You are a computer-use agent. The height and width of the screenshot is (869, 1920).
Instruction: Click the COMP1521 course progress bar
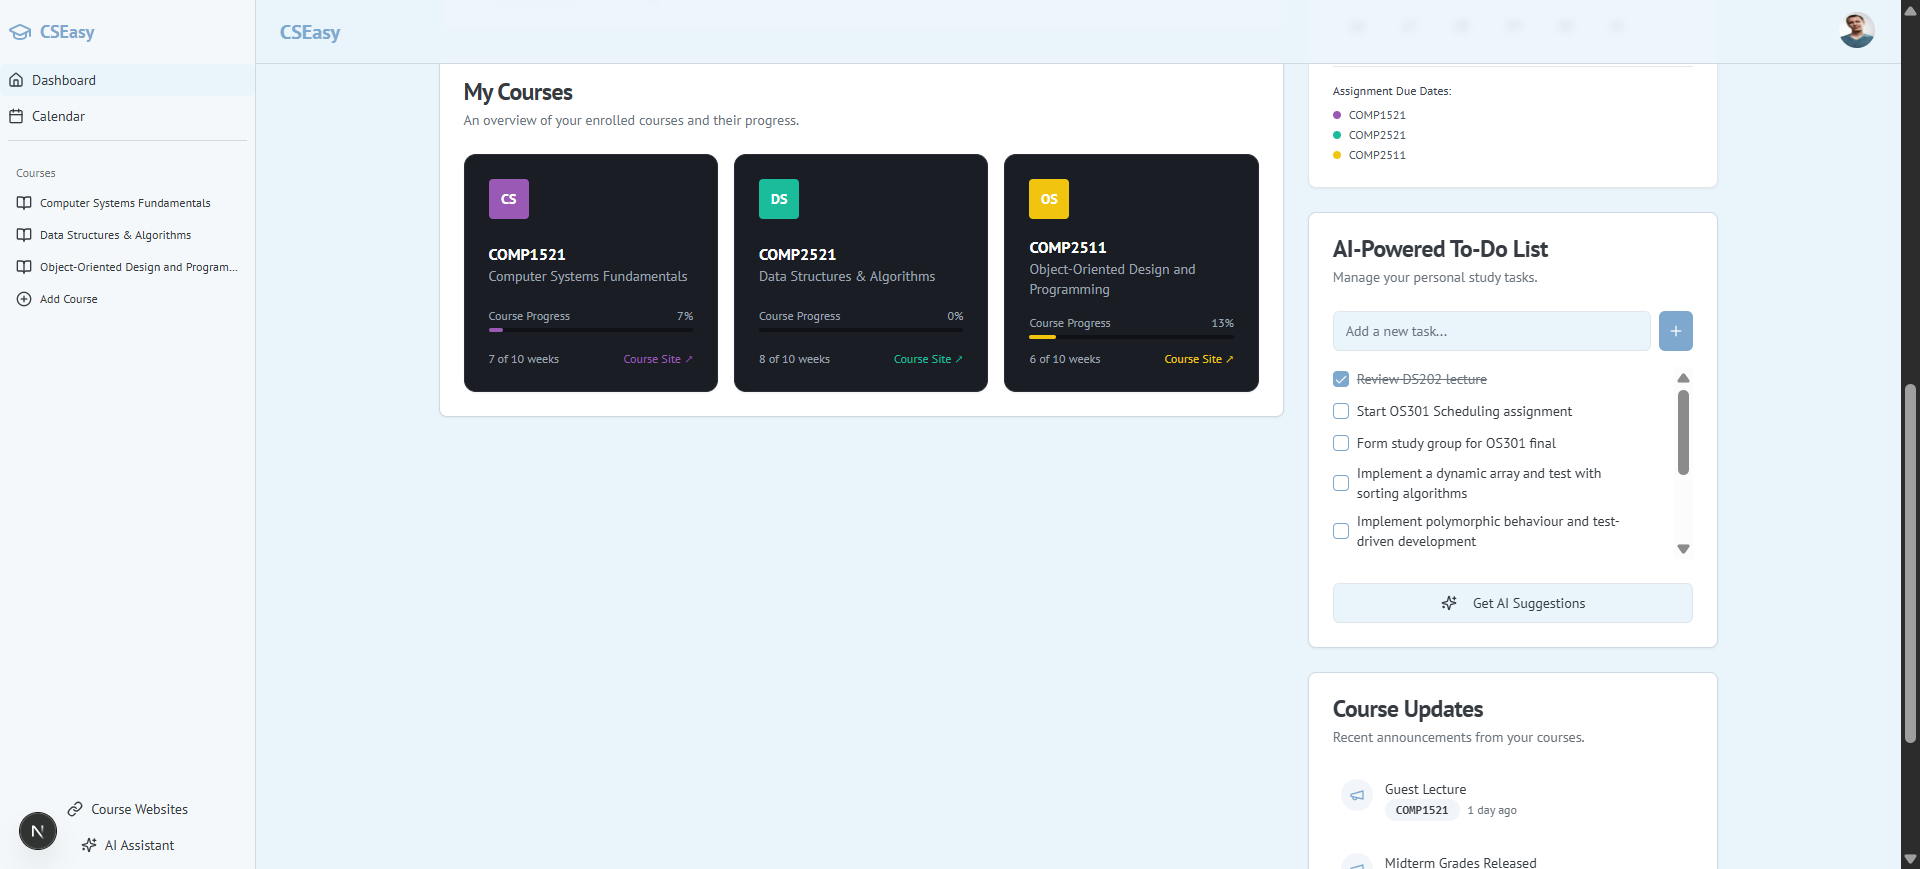tap(591, 330)
